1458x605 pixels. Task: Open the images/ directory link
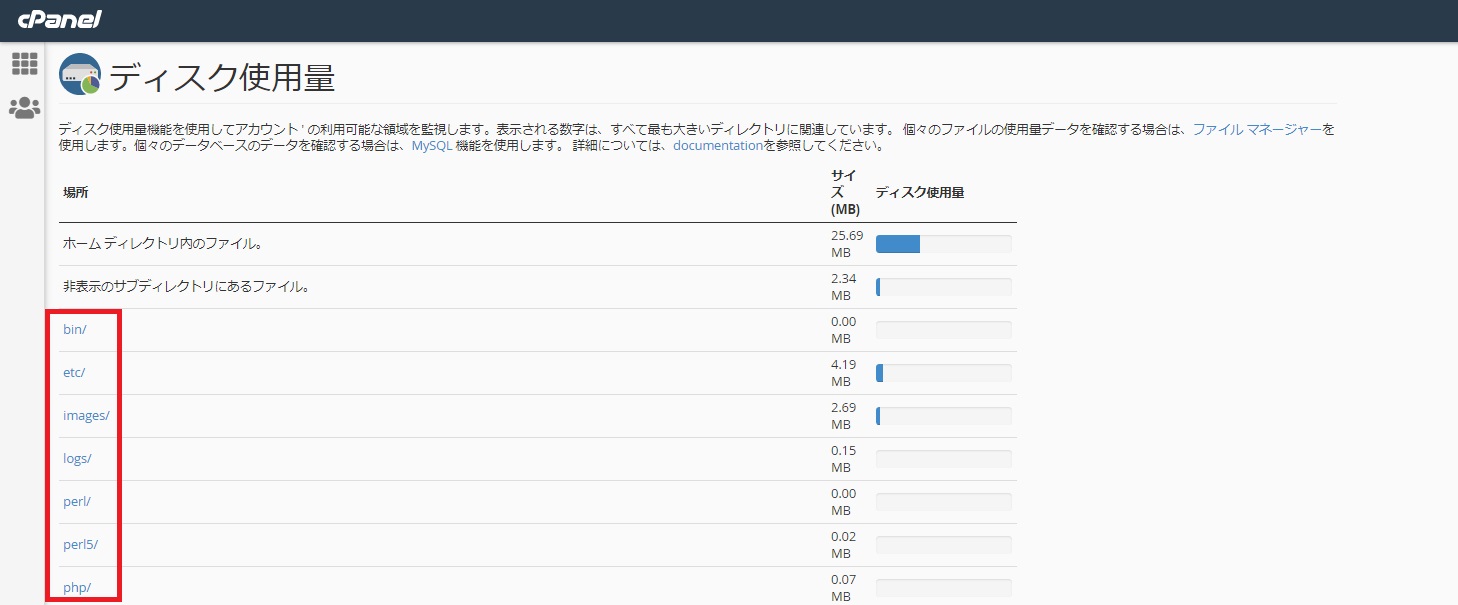[86, 415]
